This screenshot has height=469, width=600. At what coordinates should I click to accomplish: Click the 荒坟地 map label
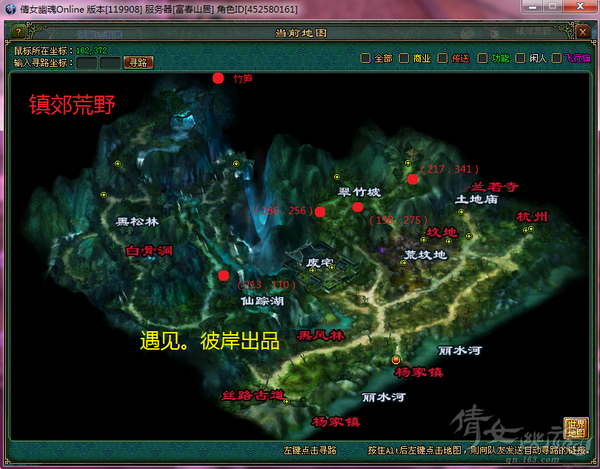426,254
